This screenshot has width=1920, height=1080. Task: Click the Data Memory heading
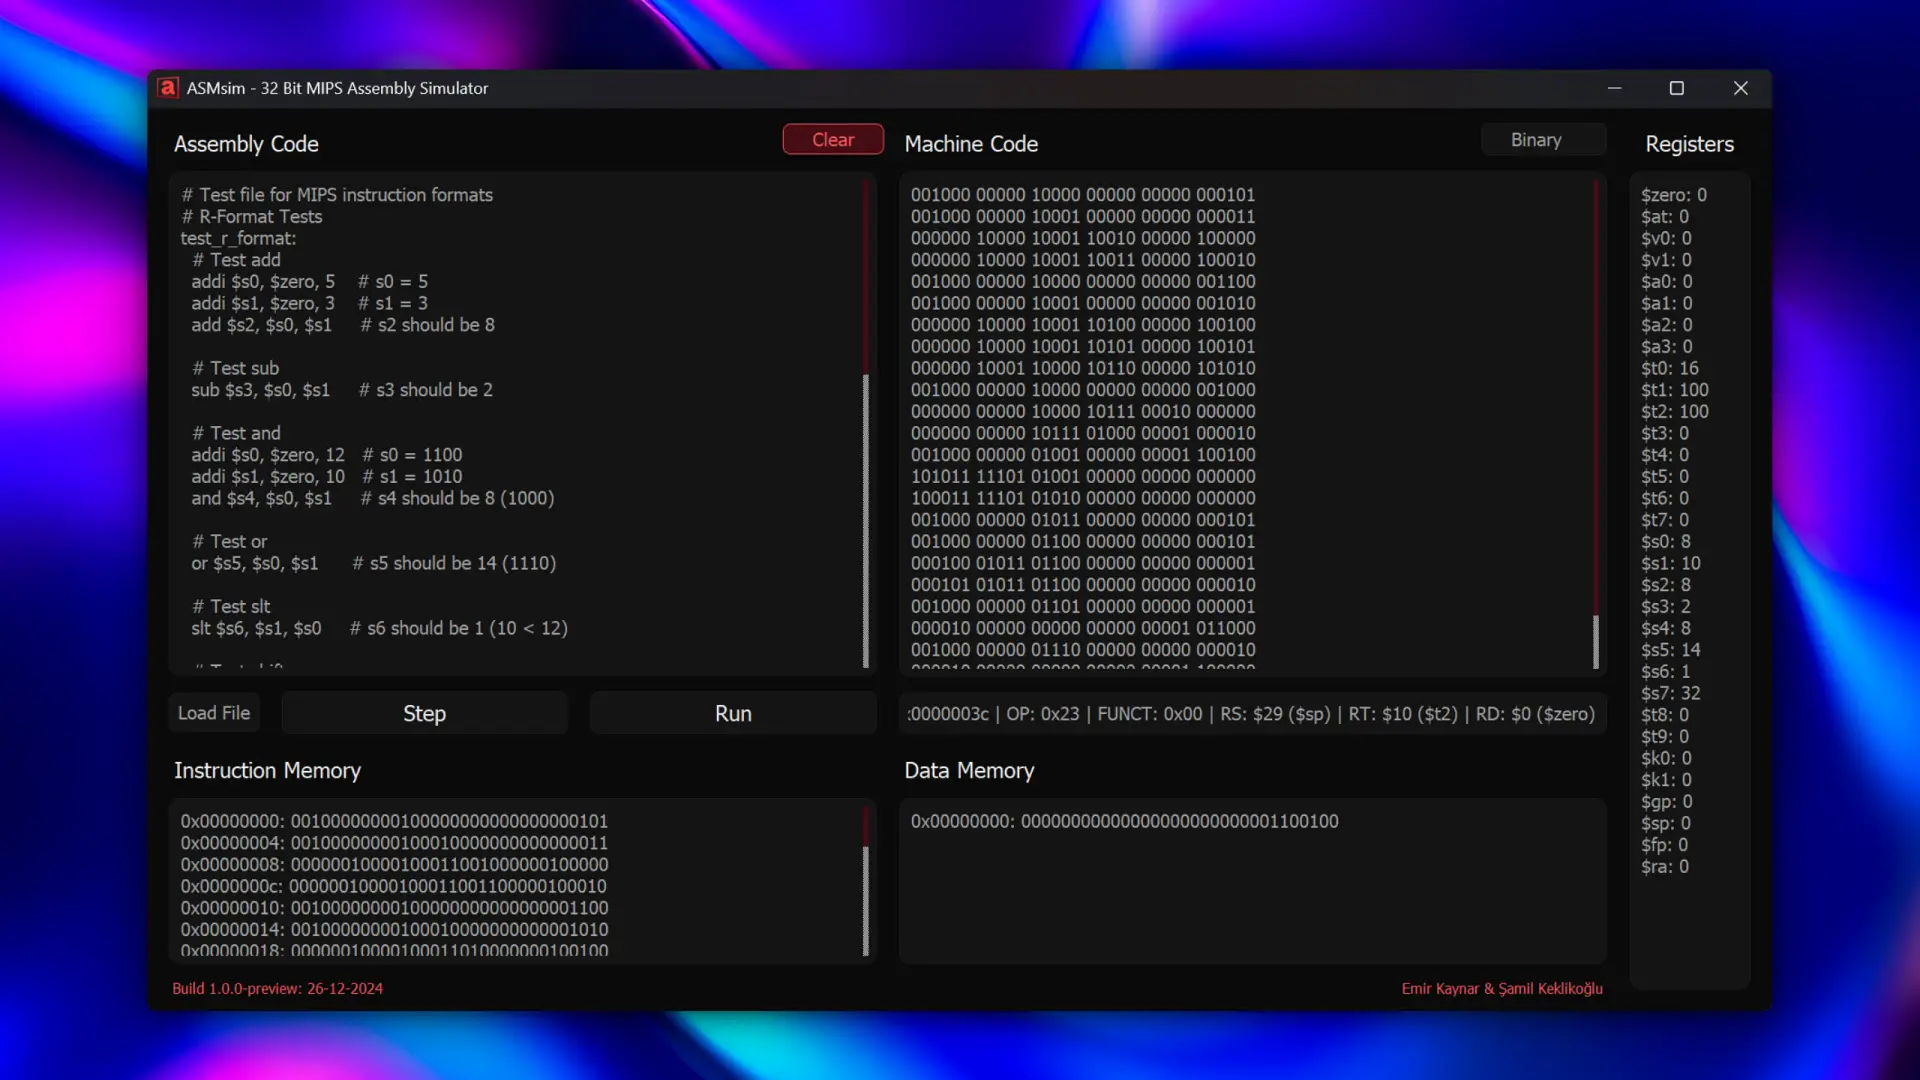(969, 771)
